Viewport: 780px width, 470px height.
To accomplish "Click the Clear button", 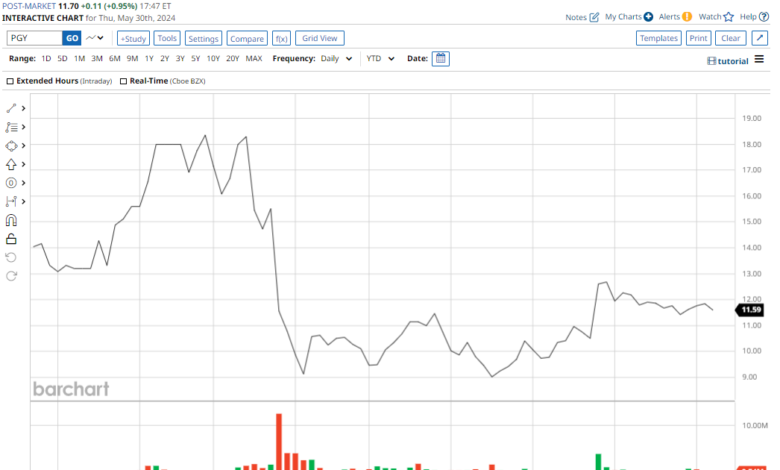I will click(x=731, y=38).
